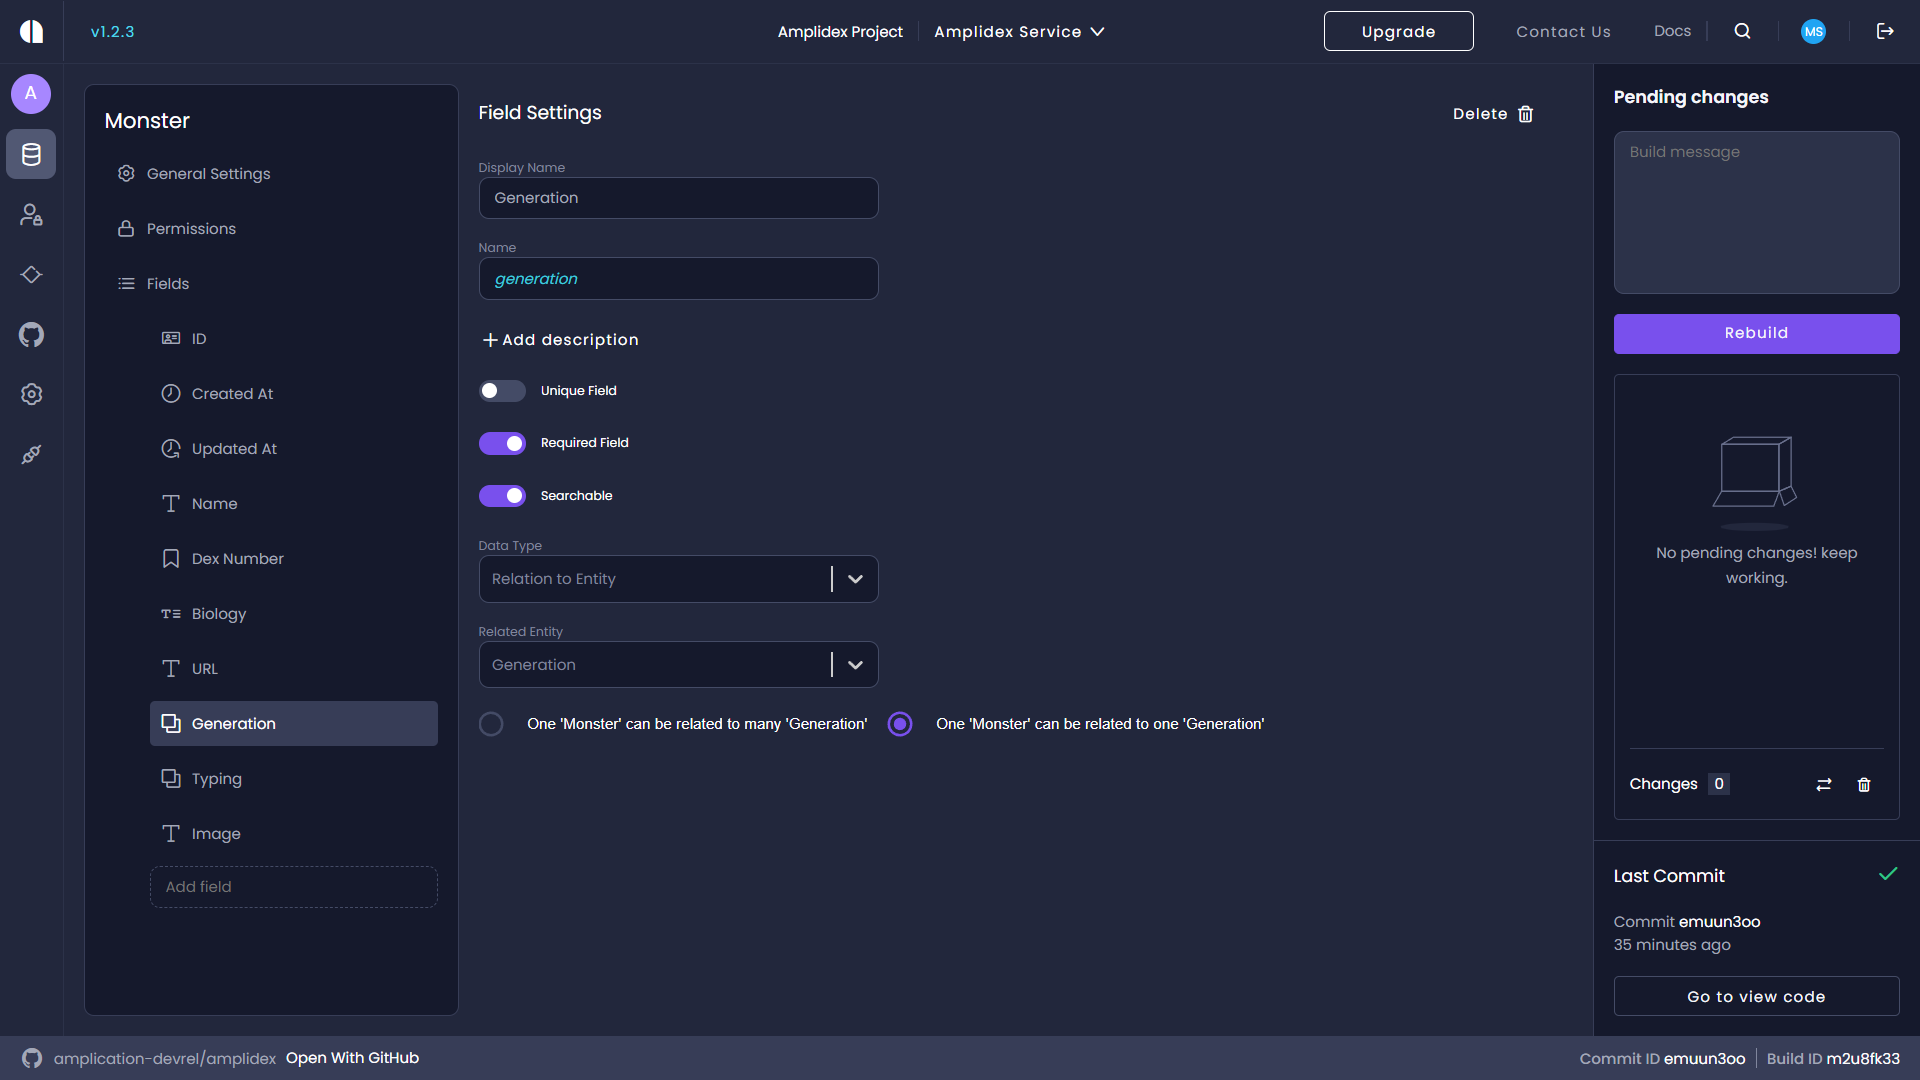The height and width of the screenshot is (1080, 1920).
Task: Click the logout icon in top bar
Action: (1885, 31)
